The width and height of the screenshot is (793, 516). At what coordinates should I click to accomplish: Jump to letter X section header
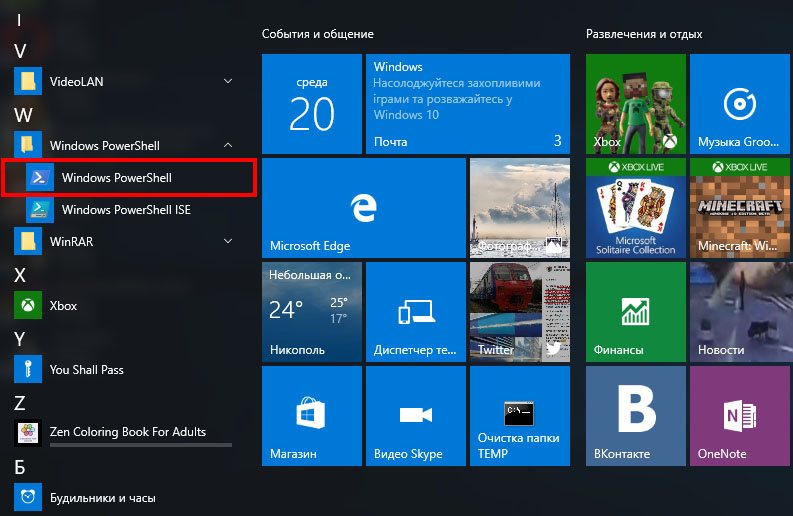coord(20,275)
